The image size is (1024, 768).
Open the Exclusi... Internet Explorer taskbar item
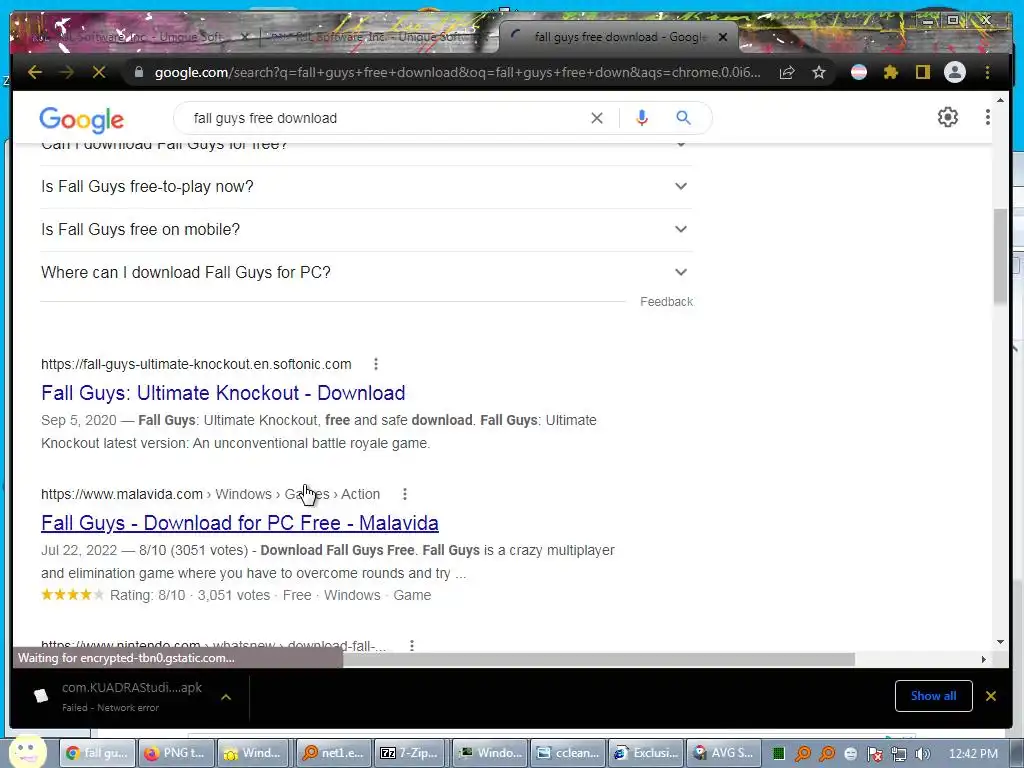646,754
